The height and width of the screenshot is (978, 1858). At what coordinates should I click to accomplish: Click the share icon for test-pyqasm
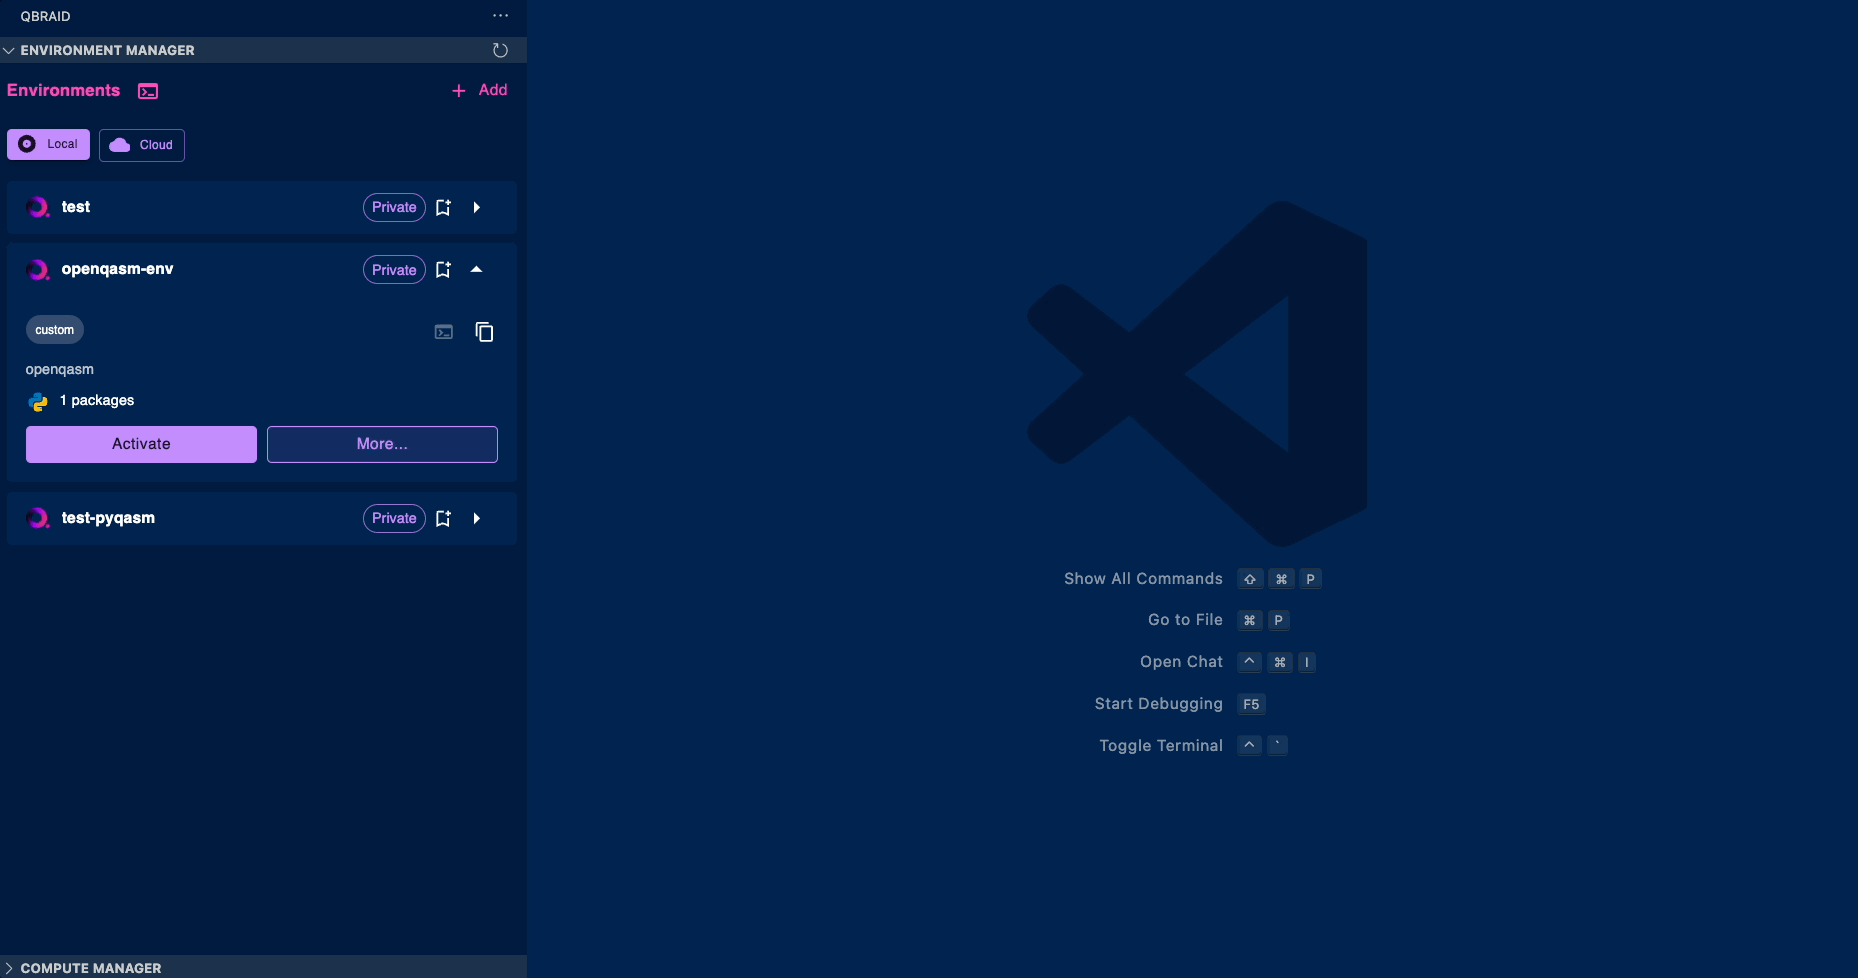[443, 518]
